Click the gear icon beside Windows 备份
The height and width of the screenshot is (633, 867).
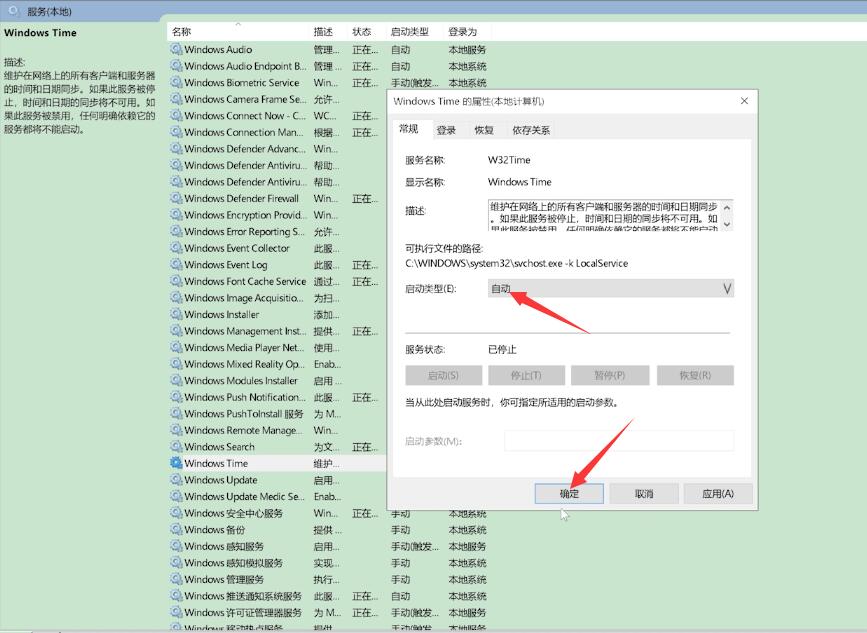pyautogui.click(x=176, y=529)
